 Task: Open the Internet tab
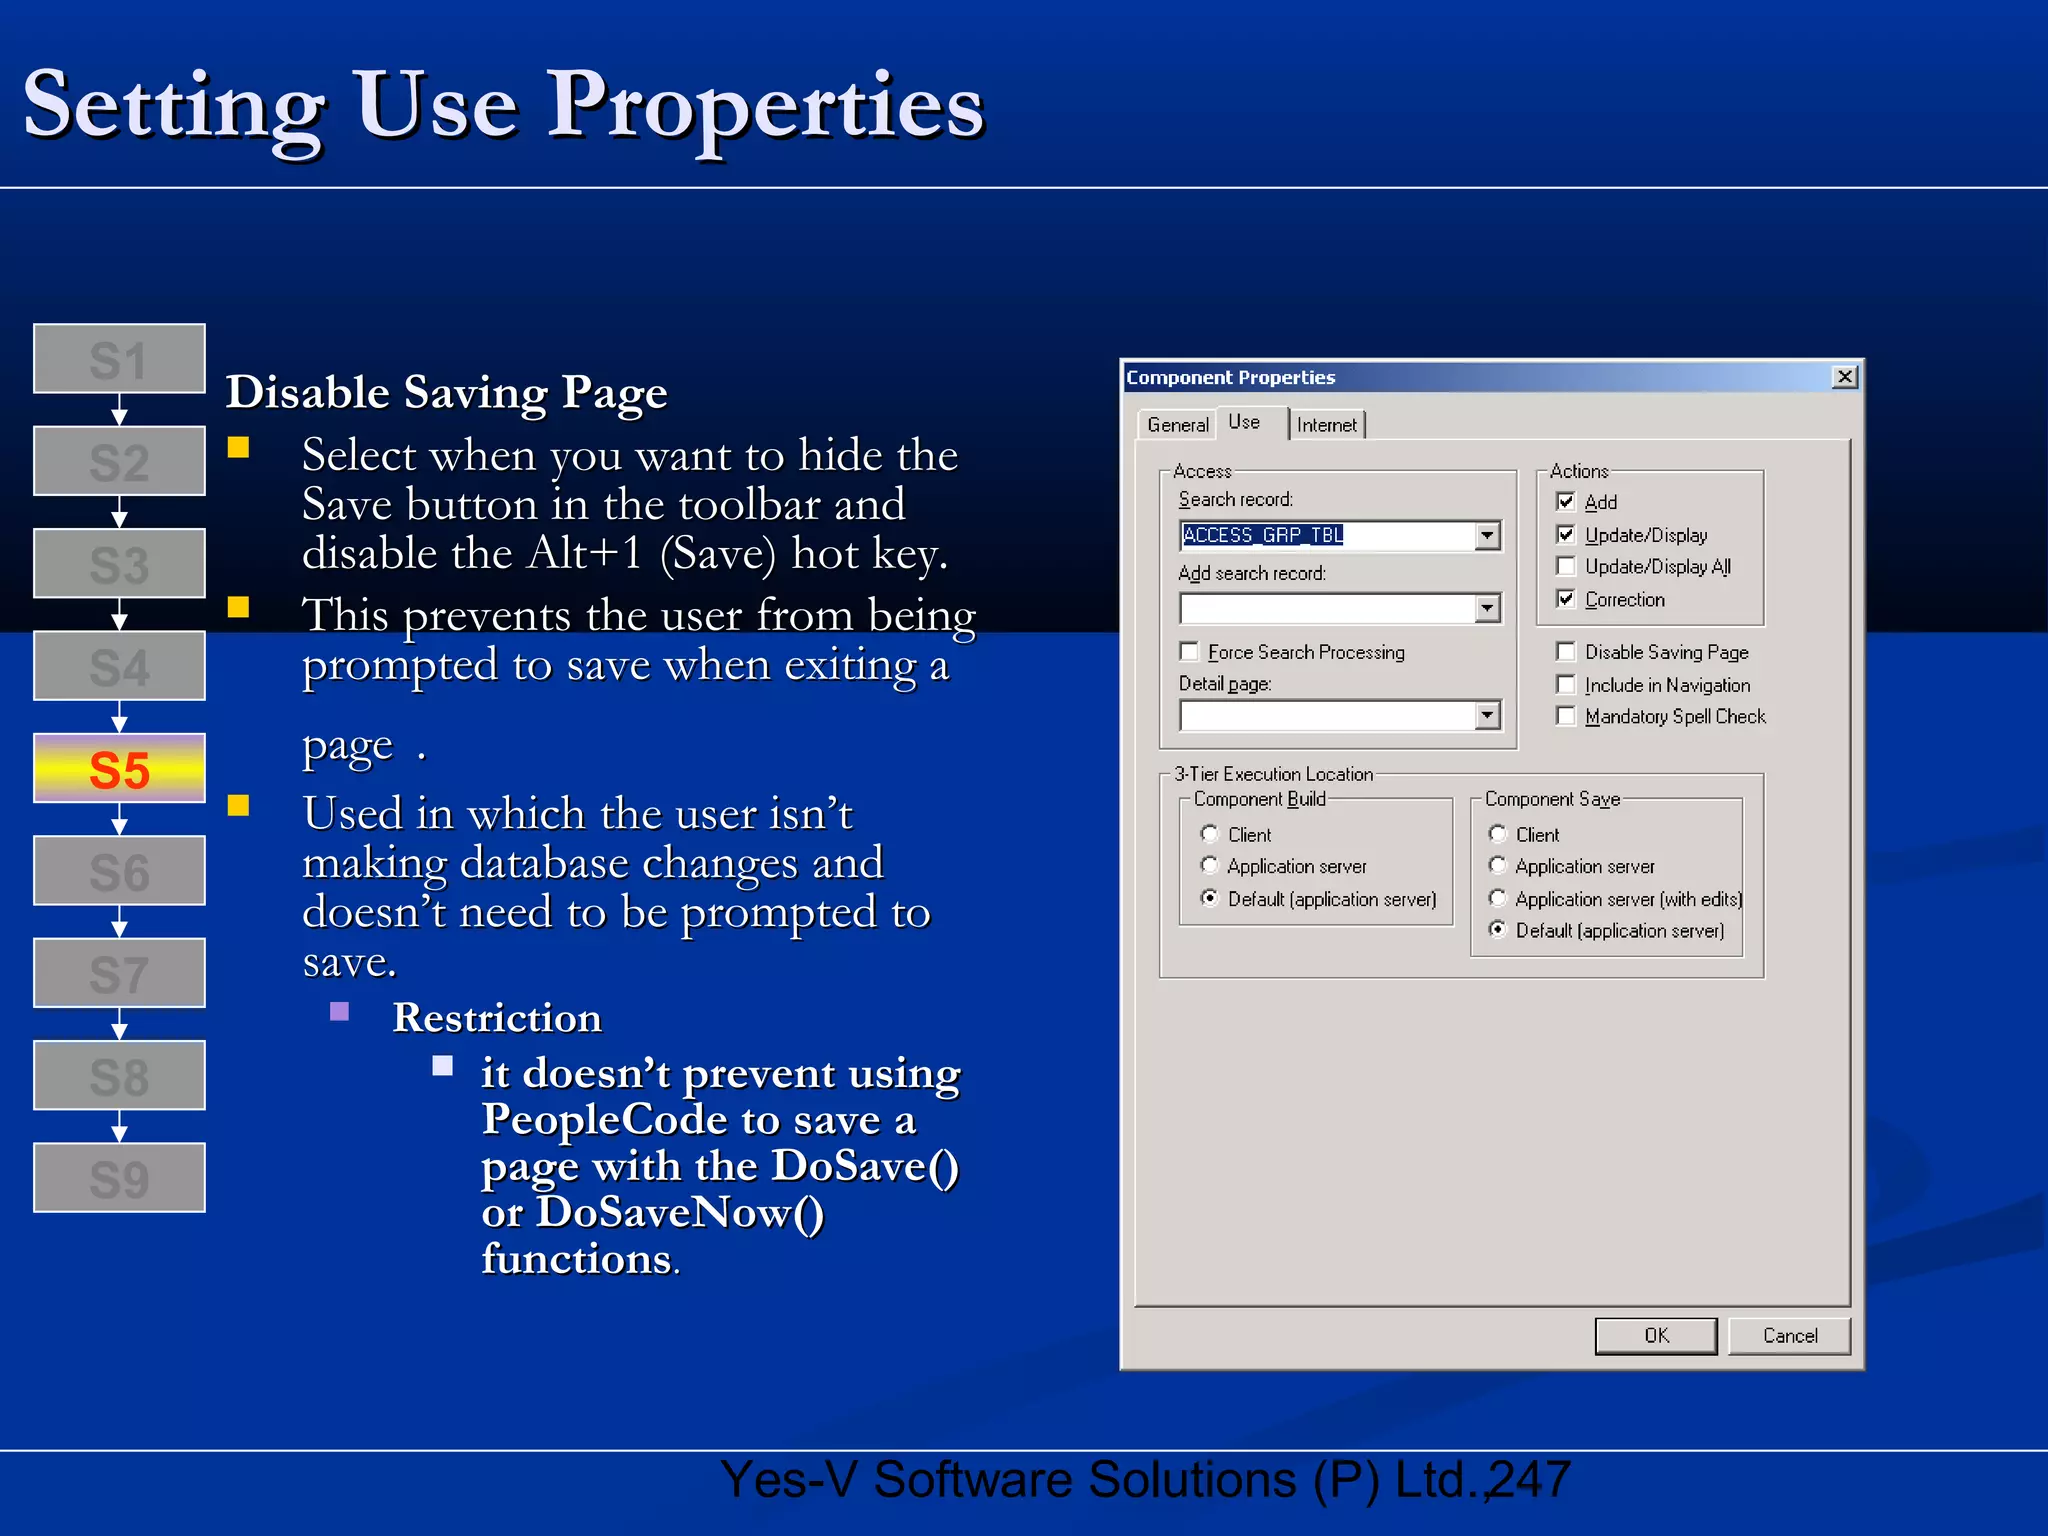pos(1326,425)
